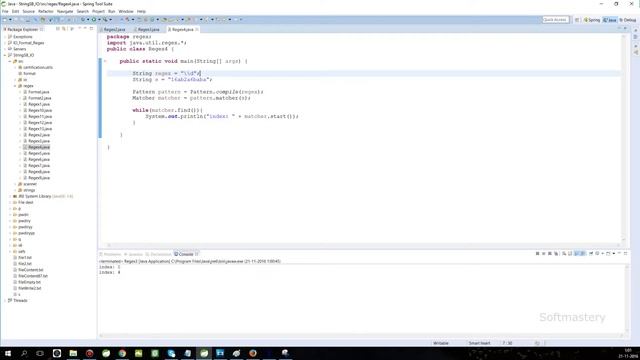This screenshot has width=640, height=360.
Task: Open the Source menu
Action: click(x=29, y=11)
